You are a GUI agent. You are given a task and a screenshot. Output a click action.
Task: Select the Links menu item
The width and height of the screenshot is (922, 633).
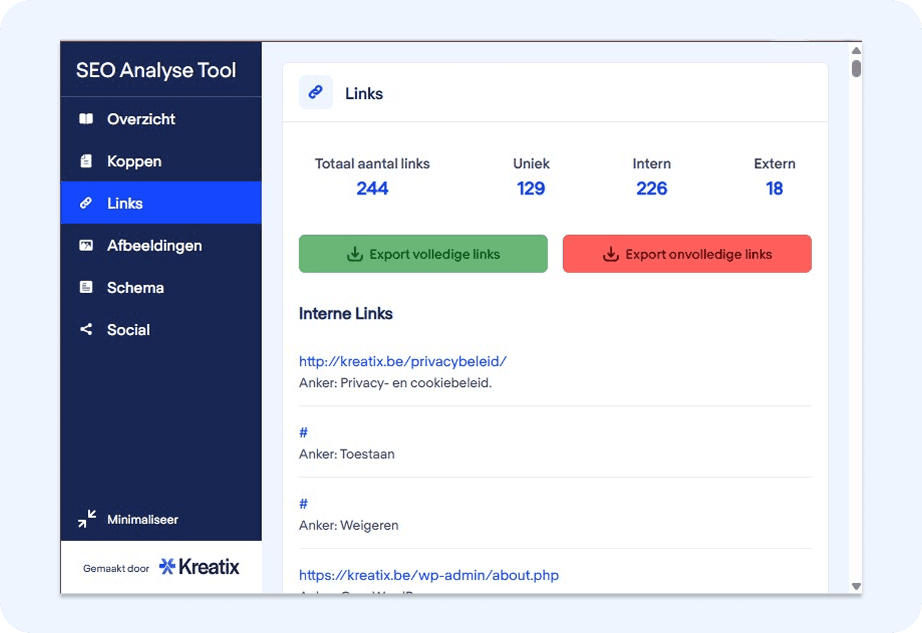[x=161, y=203]
